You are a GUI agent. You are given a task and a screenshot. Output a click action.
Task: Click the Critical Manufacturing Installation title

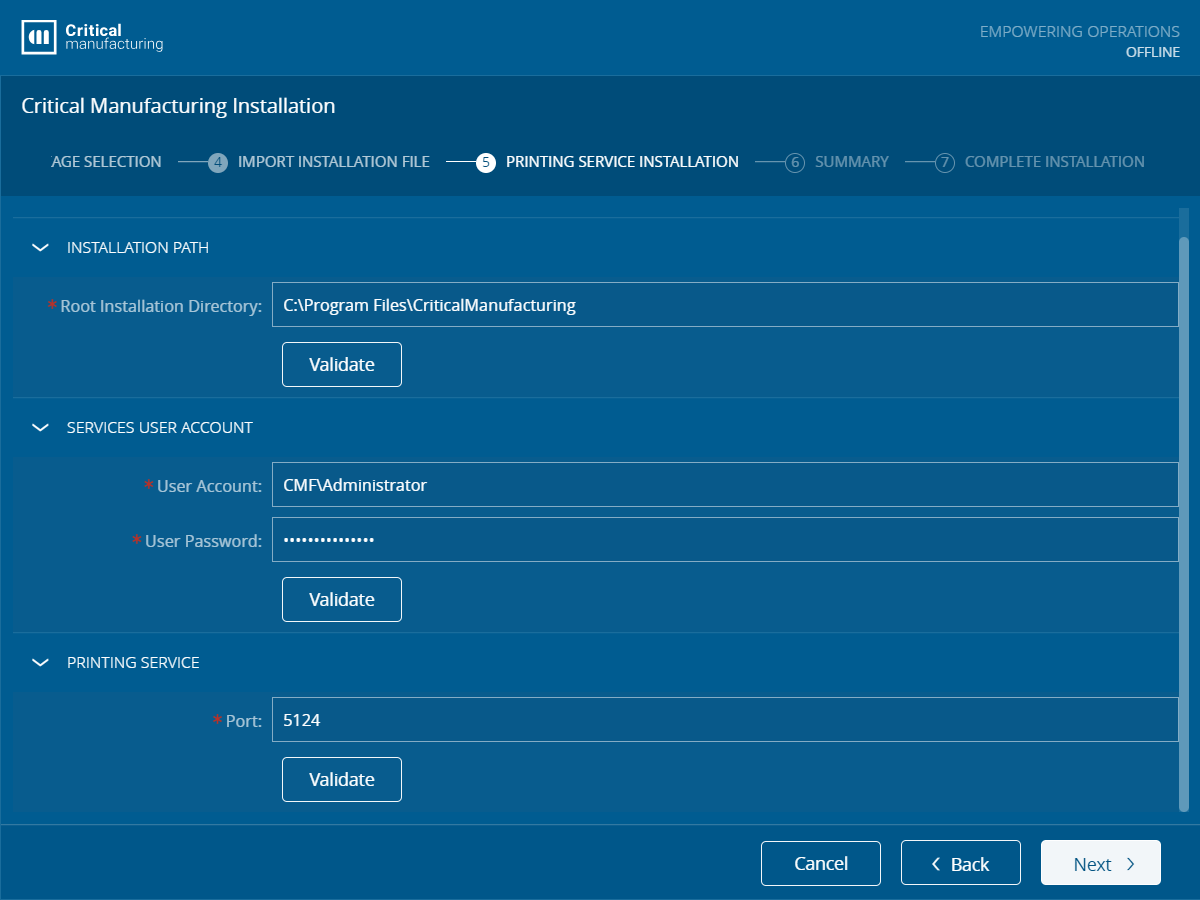coord(178,105)
